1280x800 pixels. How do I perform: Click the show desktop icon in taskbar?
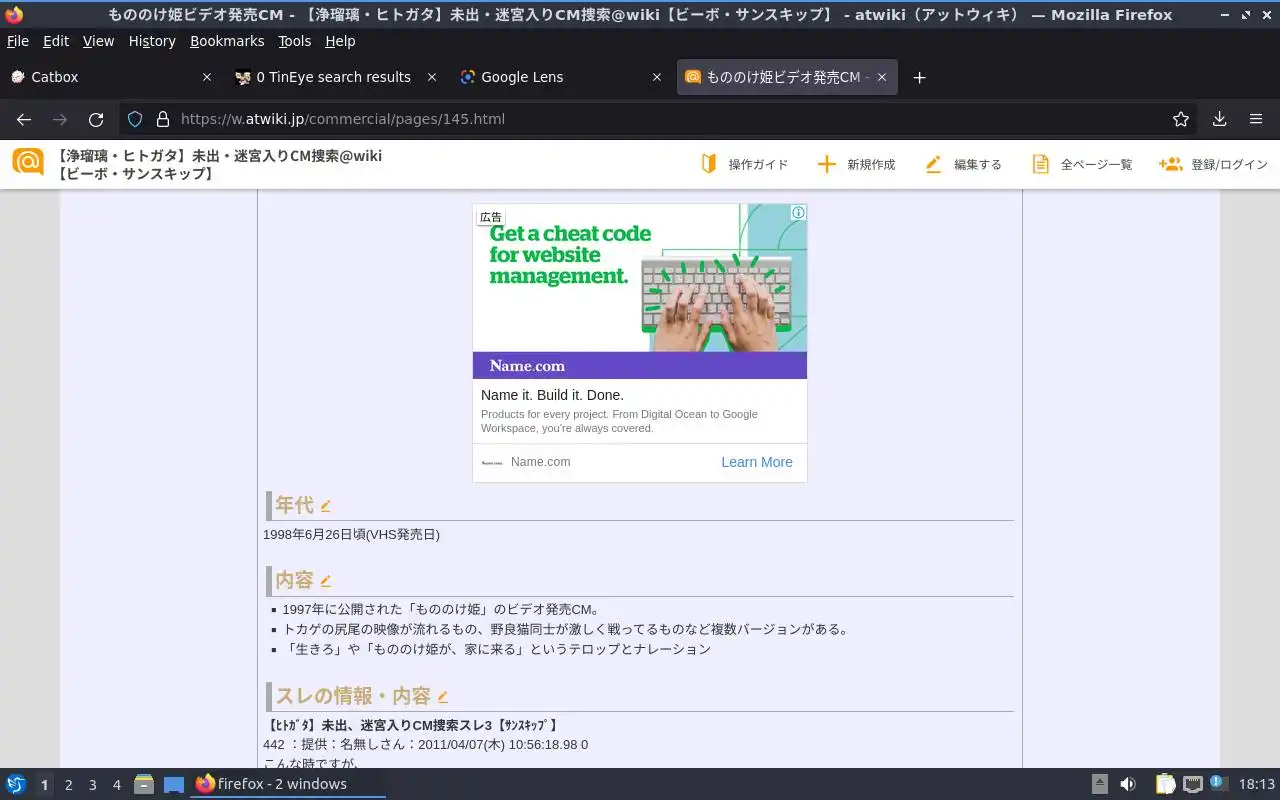click(174, 785)
